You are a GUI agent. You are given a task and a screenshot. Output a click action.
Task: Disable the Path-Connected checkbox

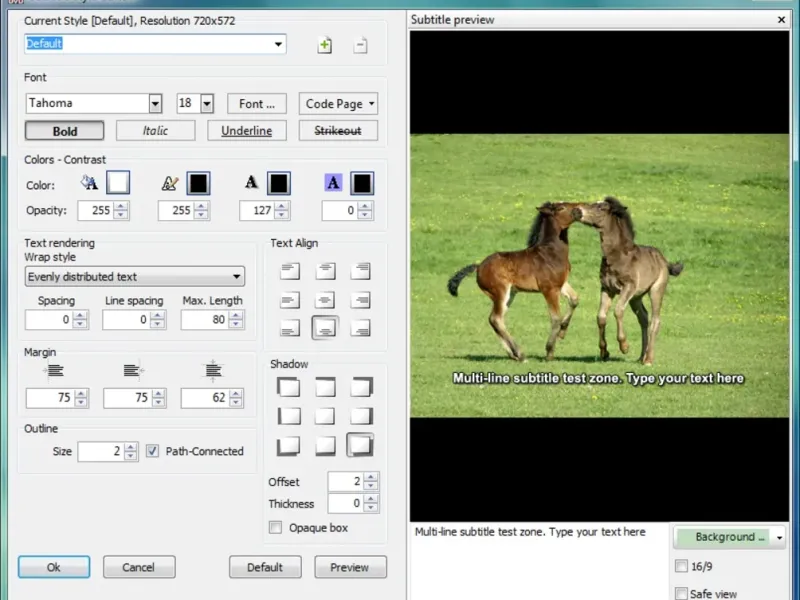[x=153, y=451]
